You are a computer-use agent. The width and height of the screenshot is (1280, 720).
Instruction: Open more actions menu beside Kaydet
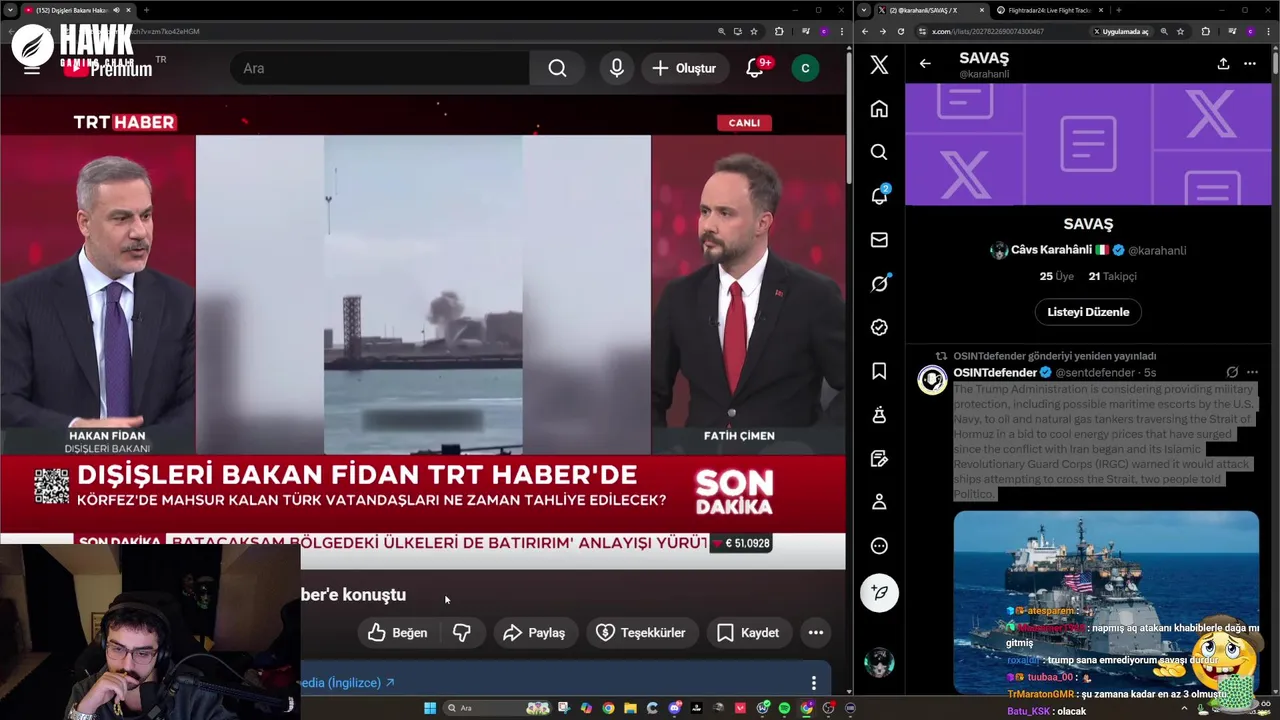(816, 632)
